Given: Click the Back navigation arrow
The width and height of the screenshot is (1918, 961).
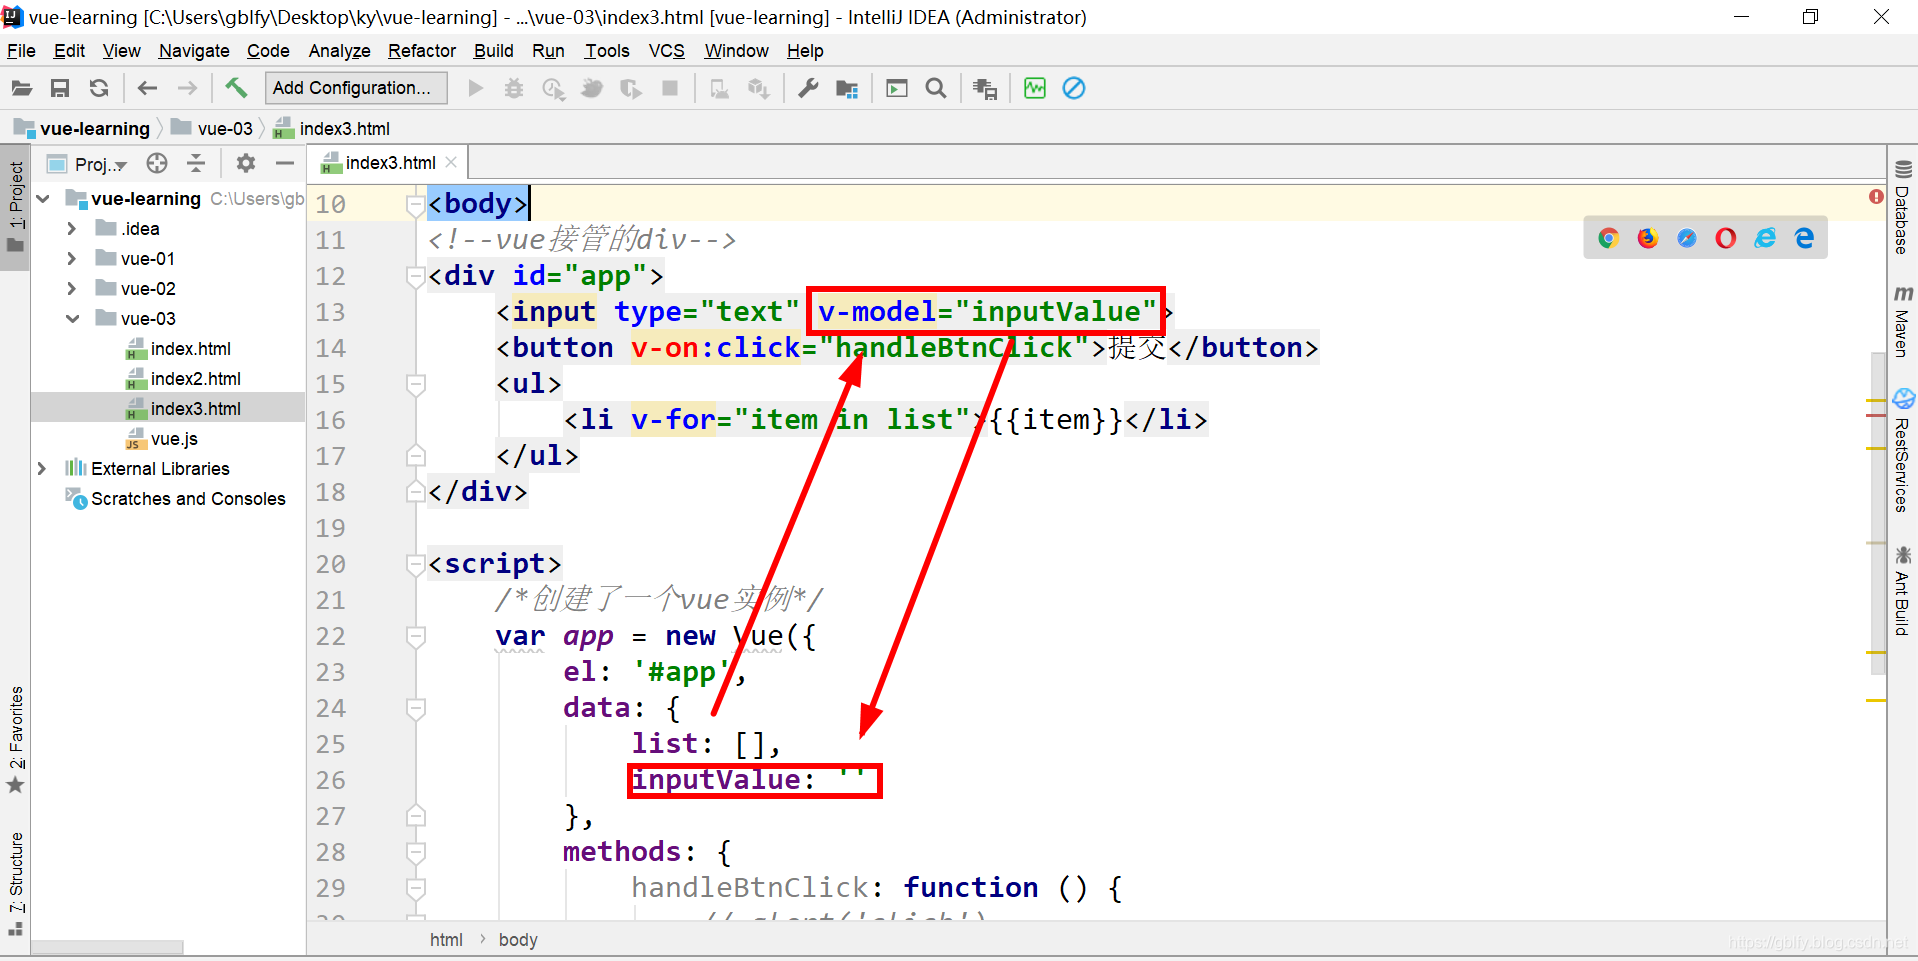Looking at the screenshot, I should click(x=147, y=88).
